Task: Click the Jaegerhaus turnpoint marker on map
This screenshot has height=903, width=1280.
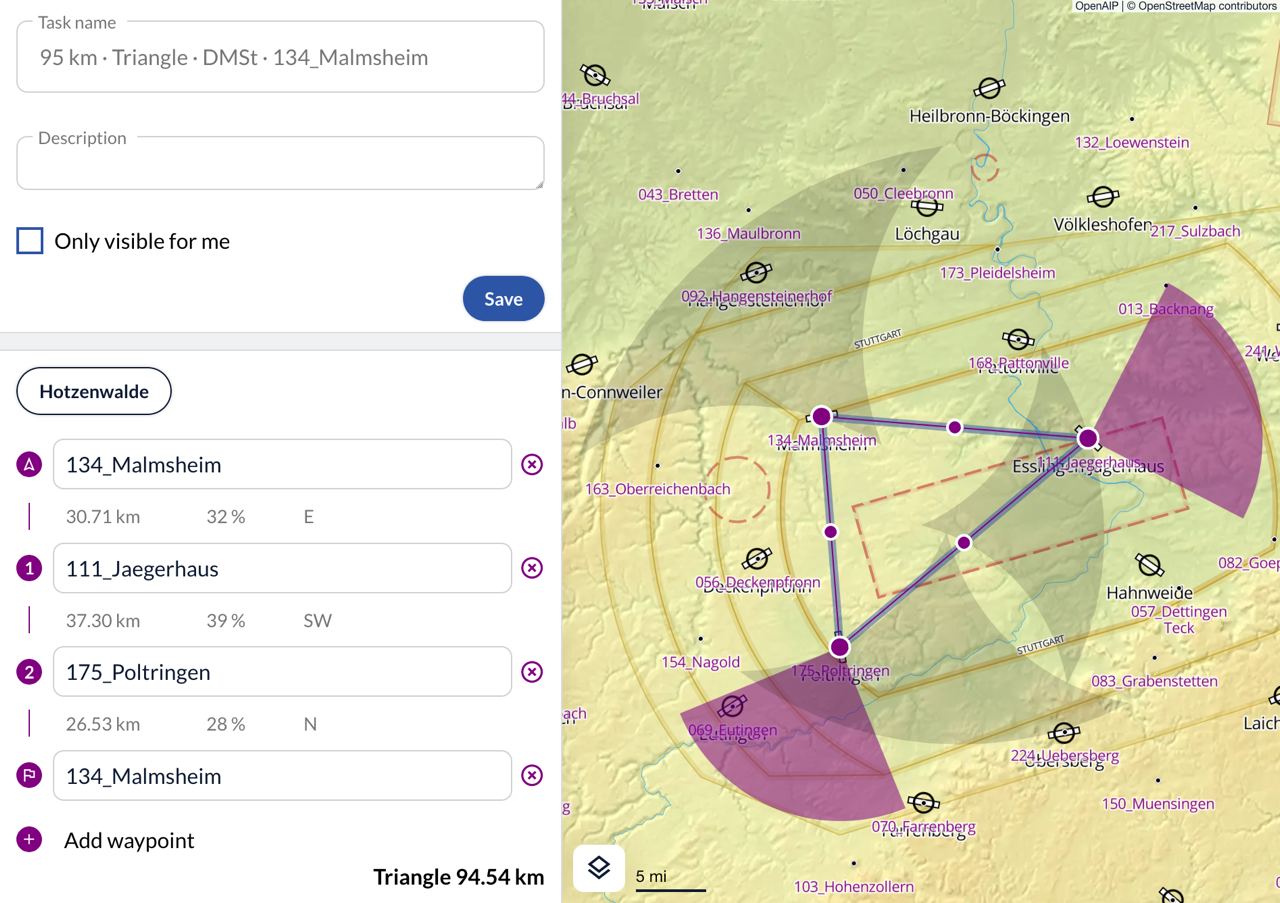Action: (x=1088, y=438)
